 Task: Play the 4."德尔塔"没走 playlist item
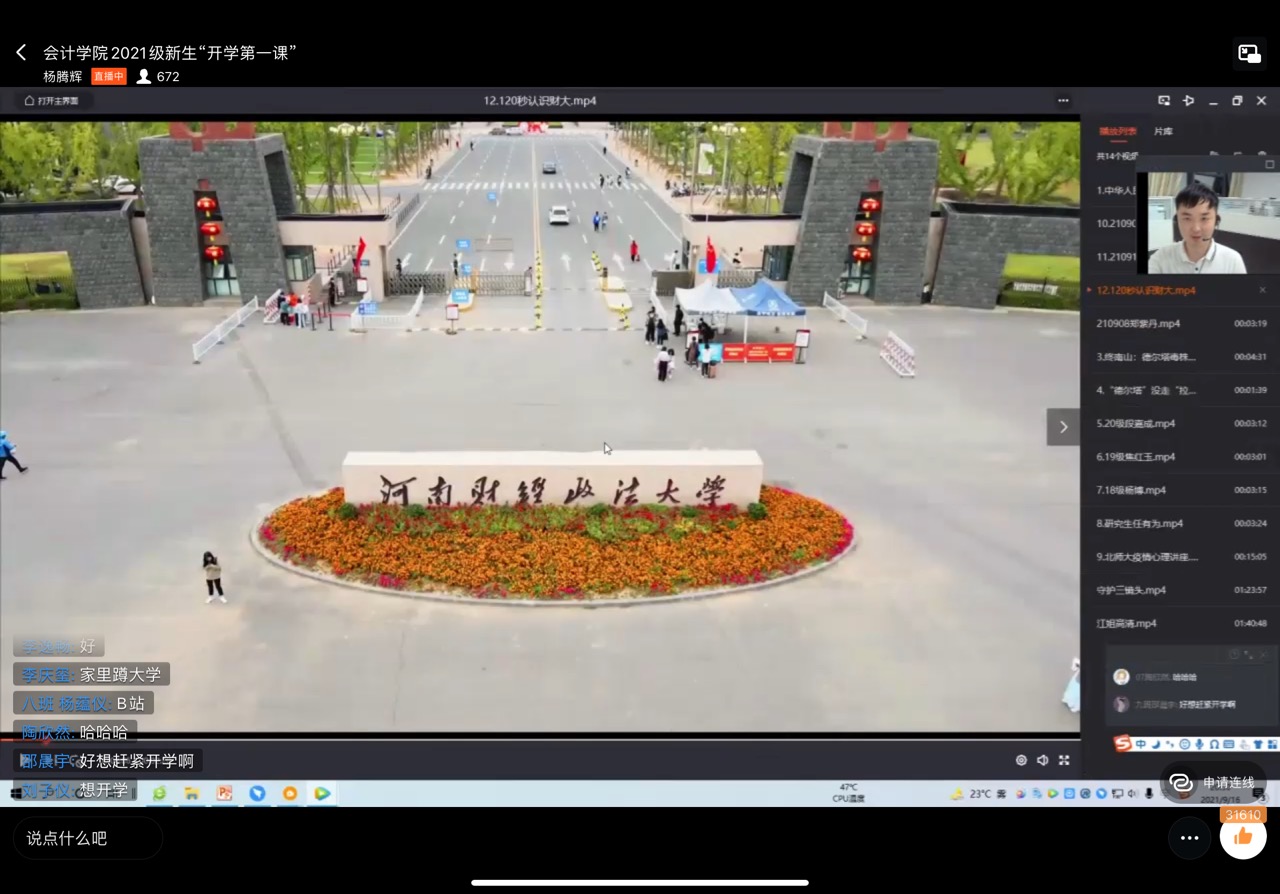[1180, 390]
